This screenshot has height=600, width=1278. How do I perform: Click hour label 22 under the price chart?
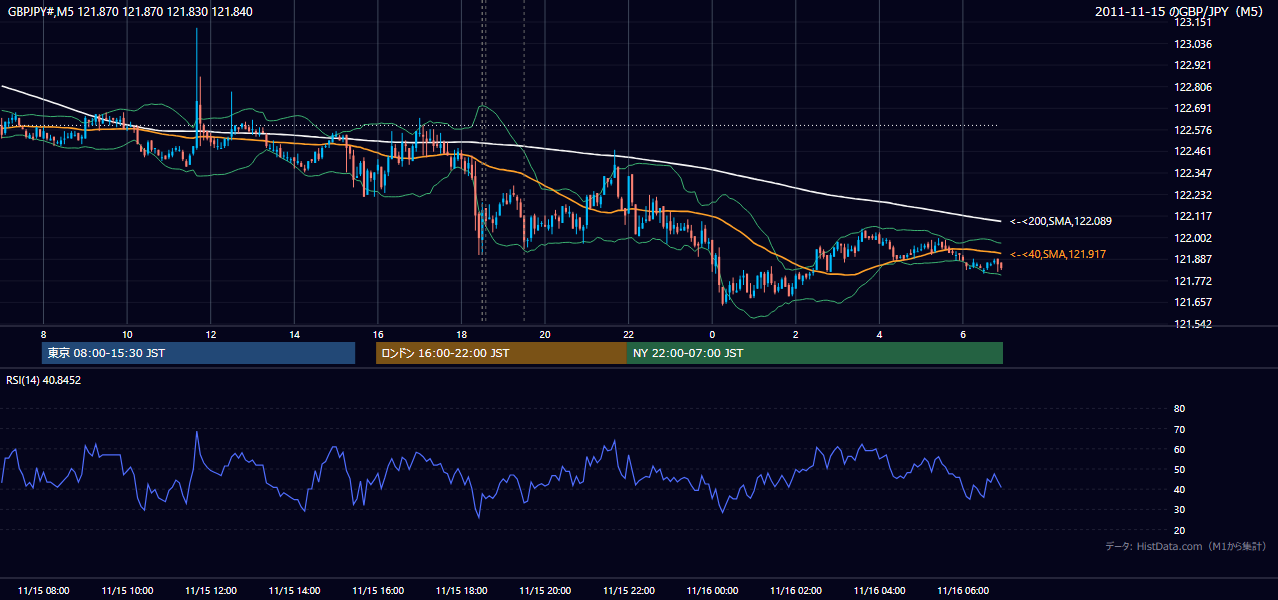pyautogui.click(x=628, y=334)
